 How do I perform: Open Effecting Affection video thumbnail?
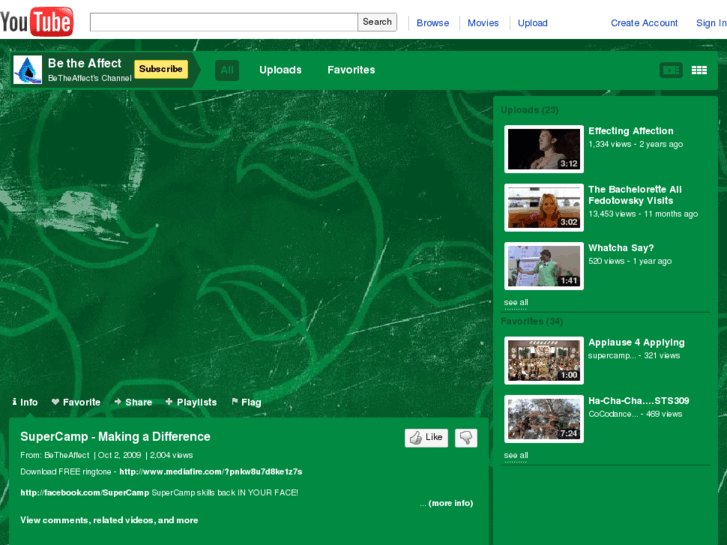pos(544,149)
